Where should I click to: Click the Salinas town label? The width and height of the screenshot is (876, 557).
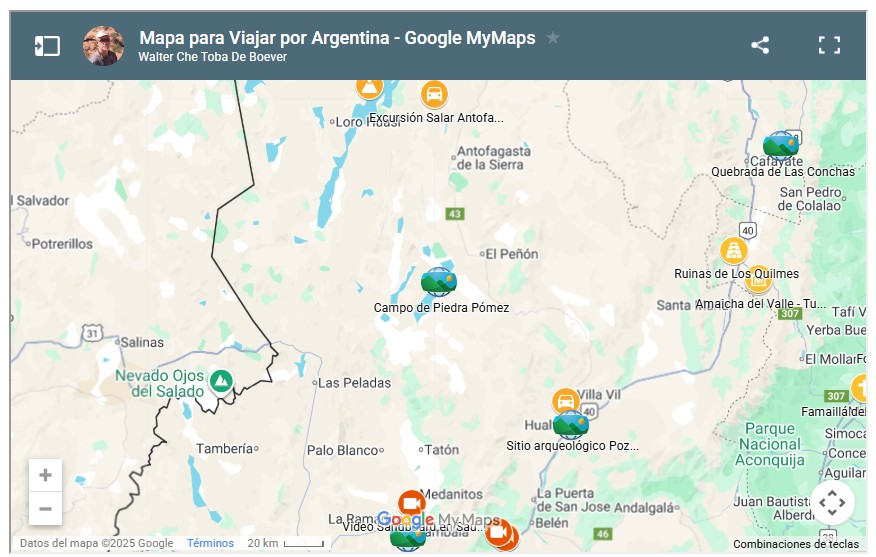[142, 342]
